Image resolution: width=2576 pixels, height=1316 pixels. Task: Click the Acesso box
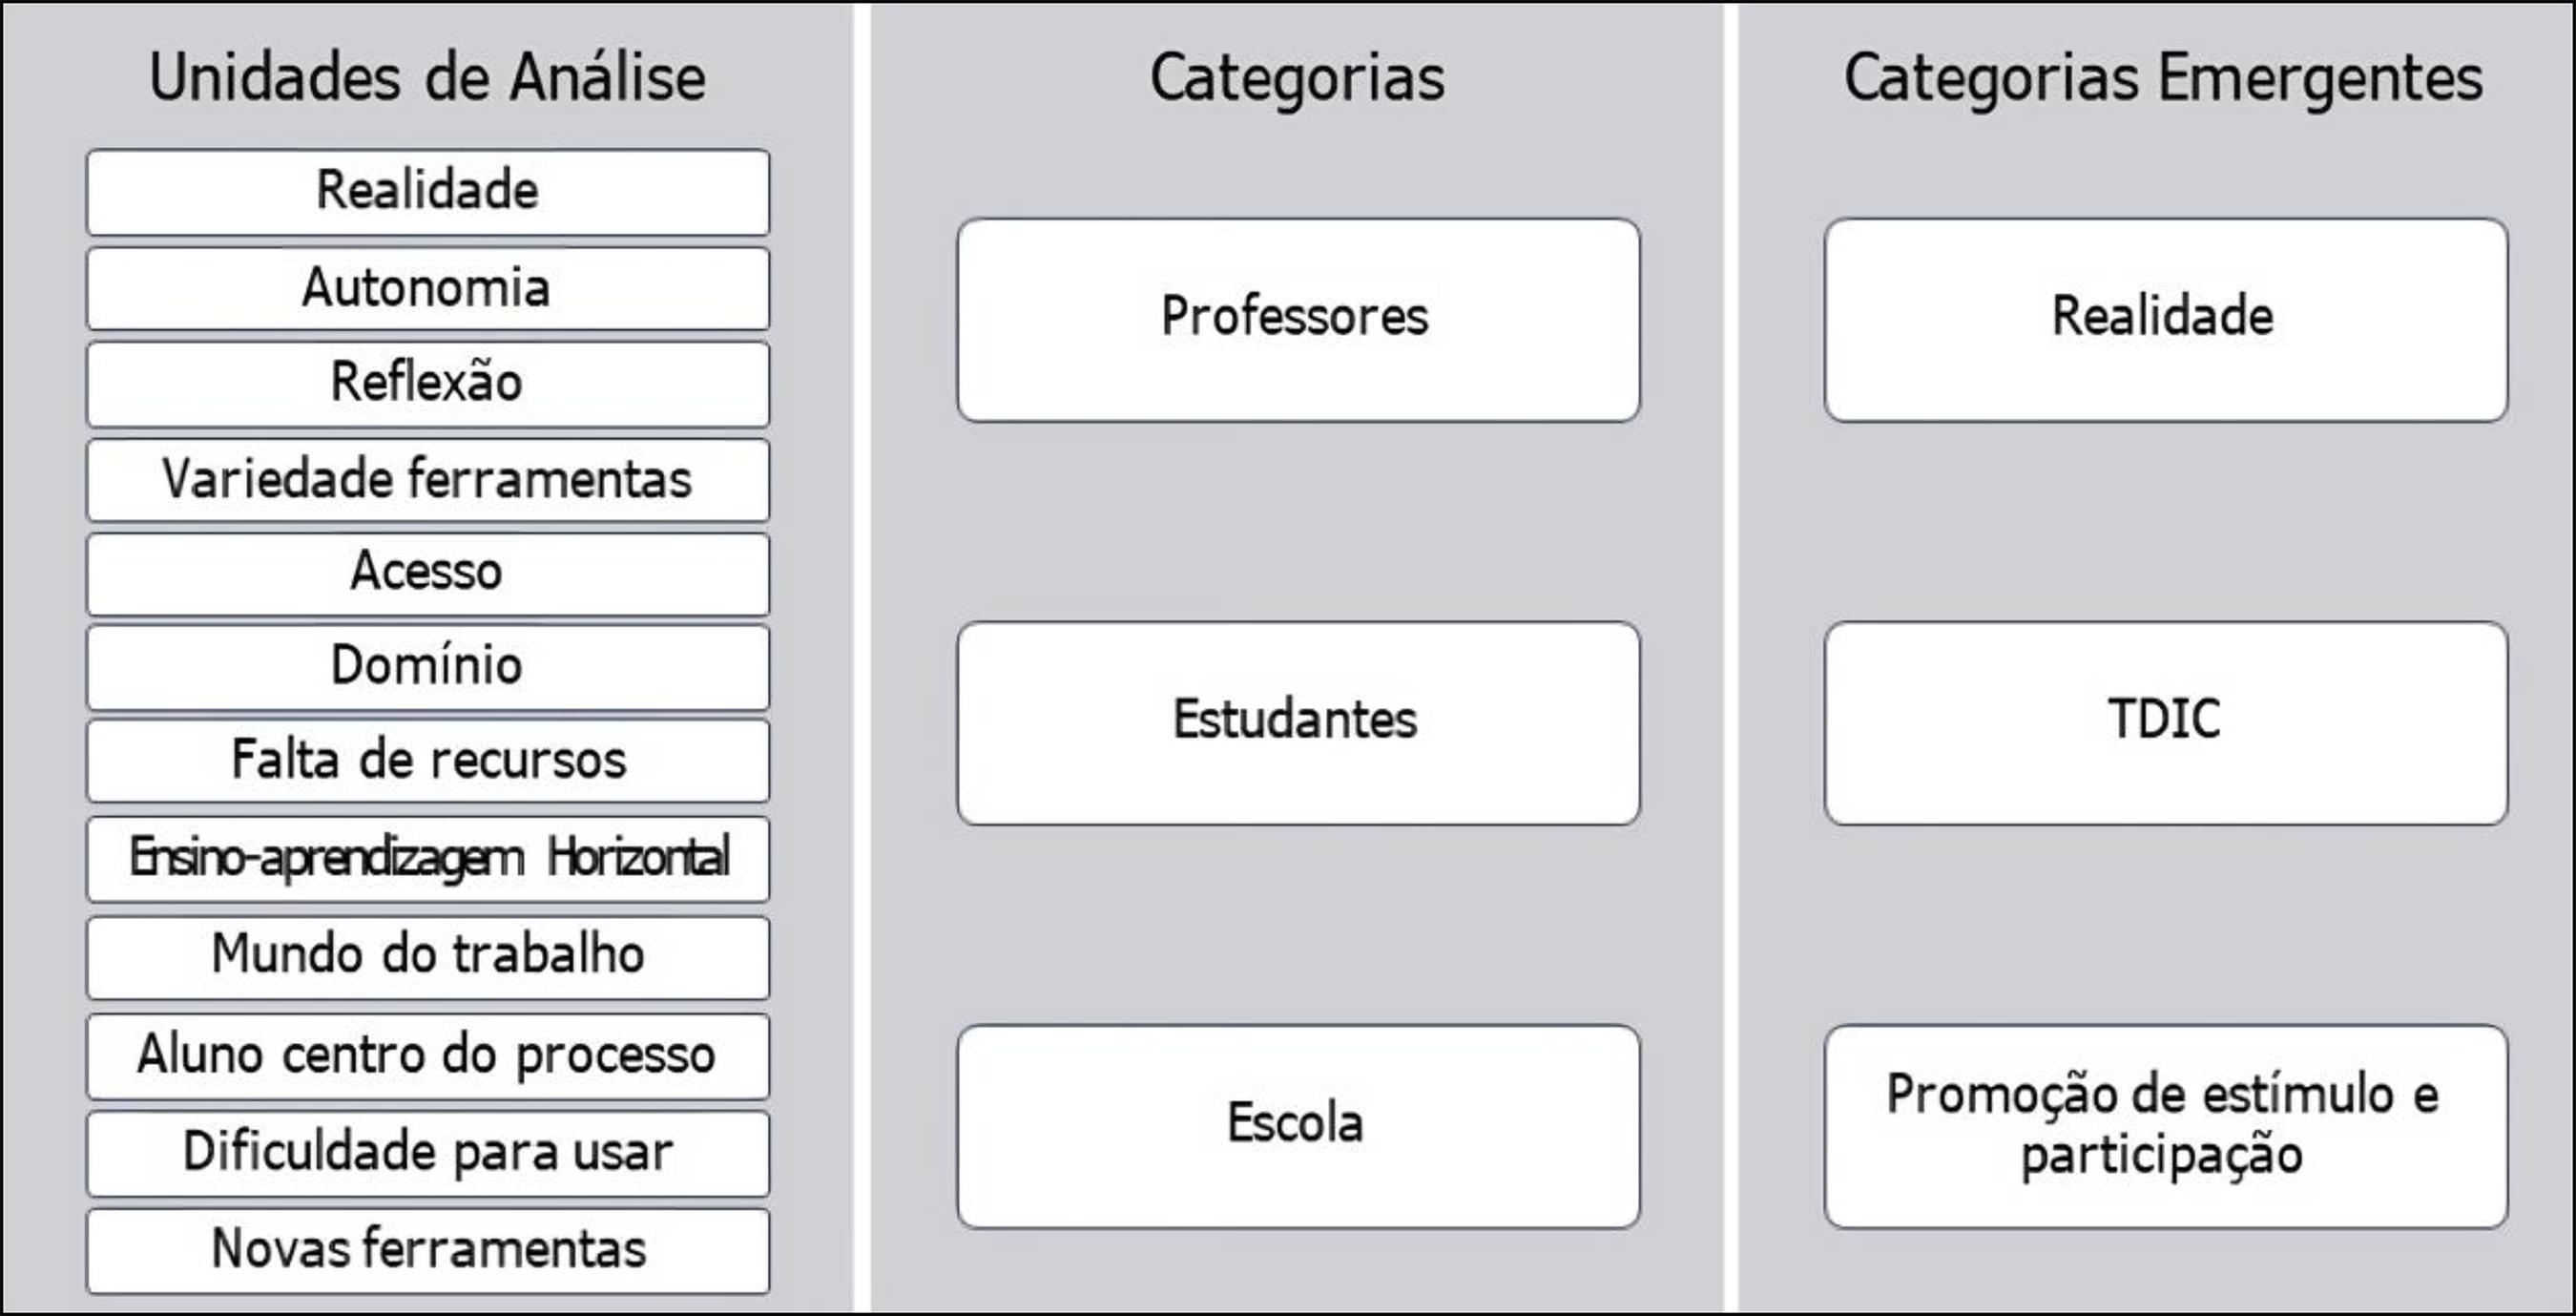pos(428,573)
